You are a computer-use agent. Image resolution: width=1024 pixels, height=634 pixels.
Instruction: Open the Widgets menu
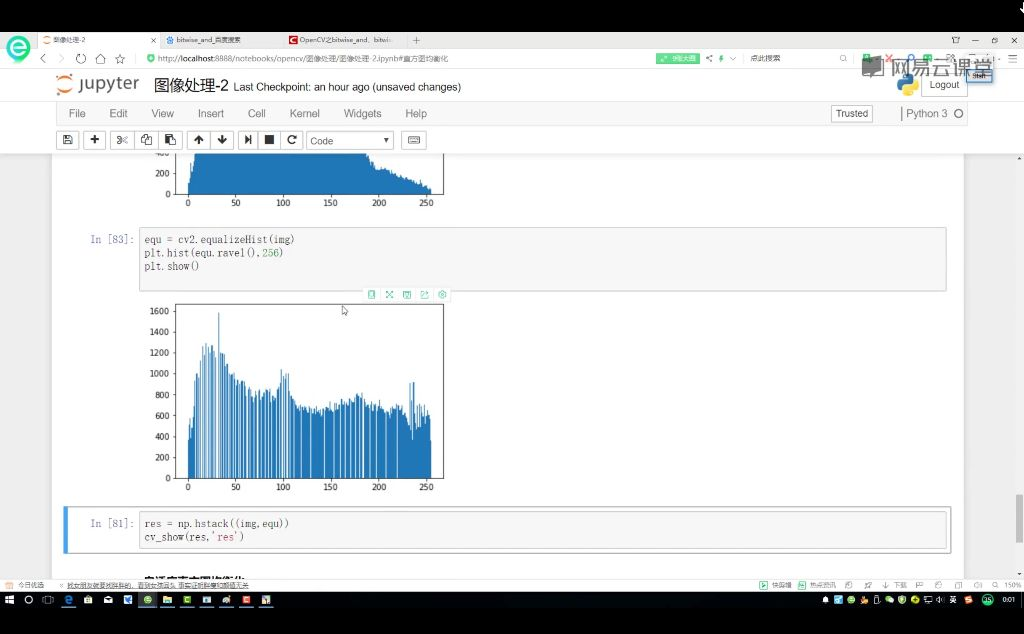(x=362, y=114)
